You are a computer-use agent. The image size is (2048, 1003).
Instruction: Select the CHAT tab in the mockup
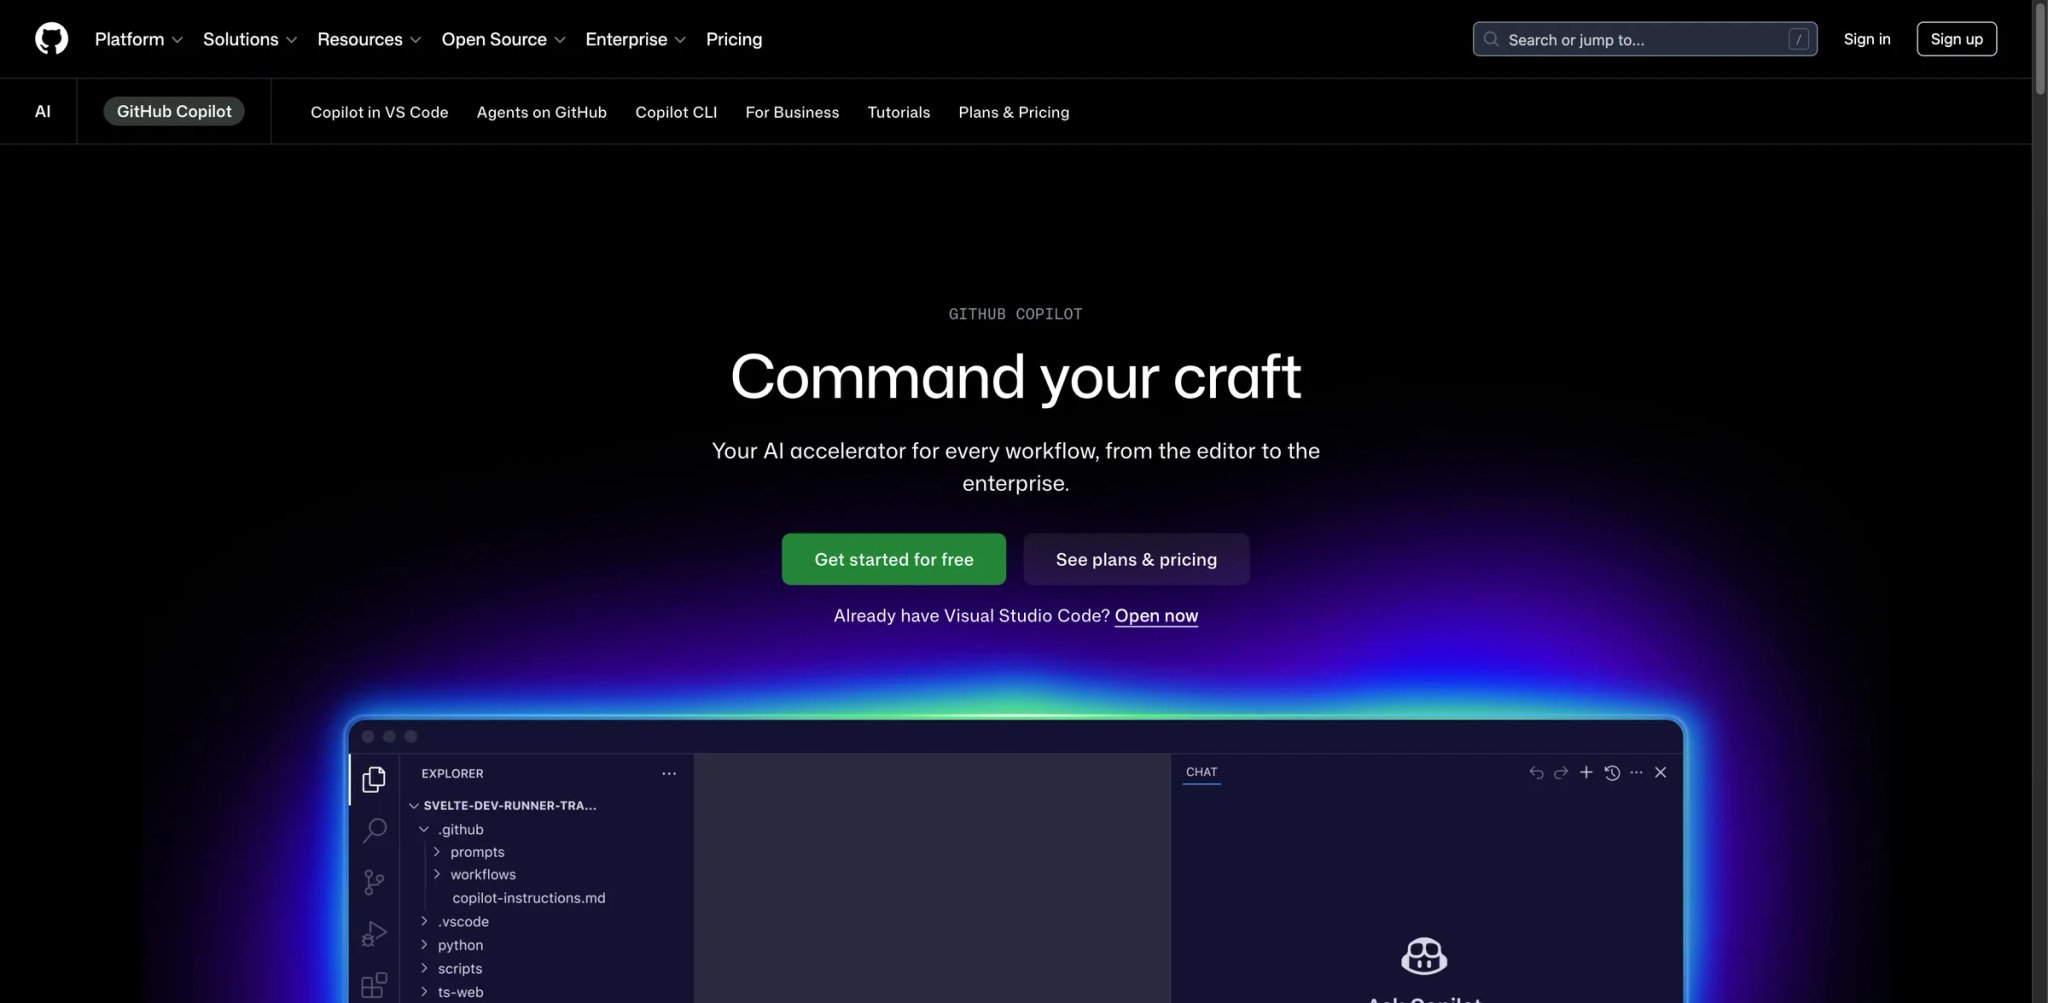1201,772
